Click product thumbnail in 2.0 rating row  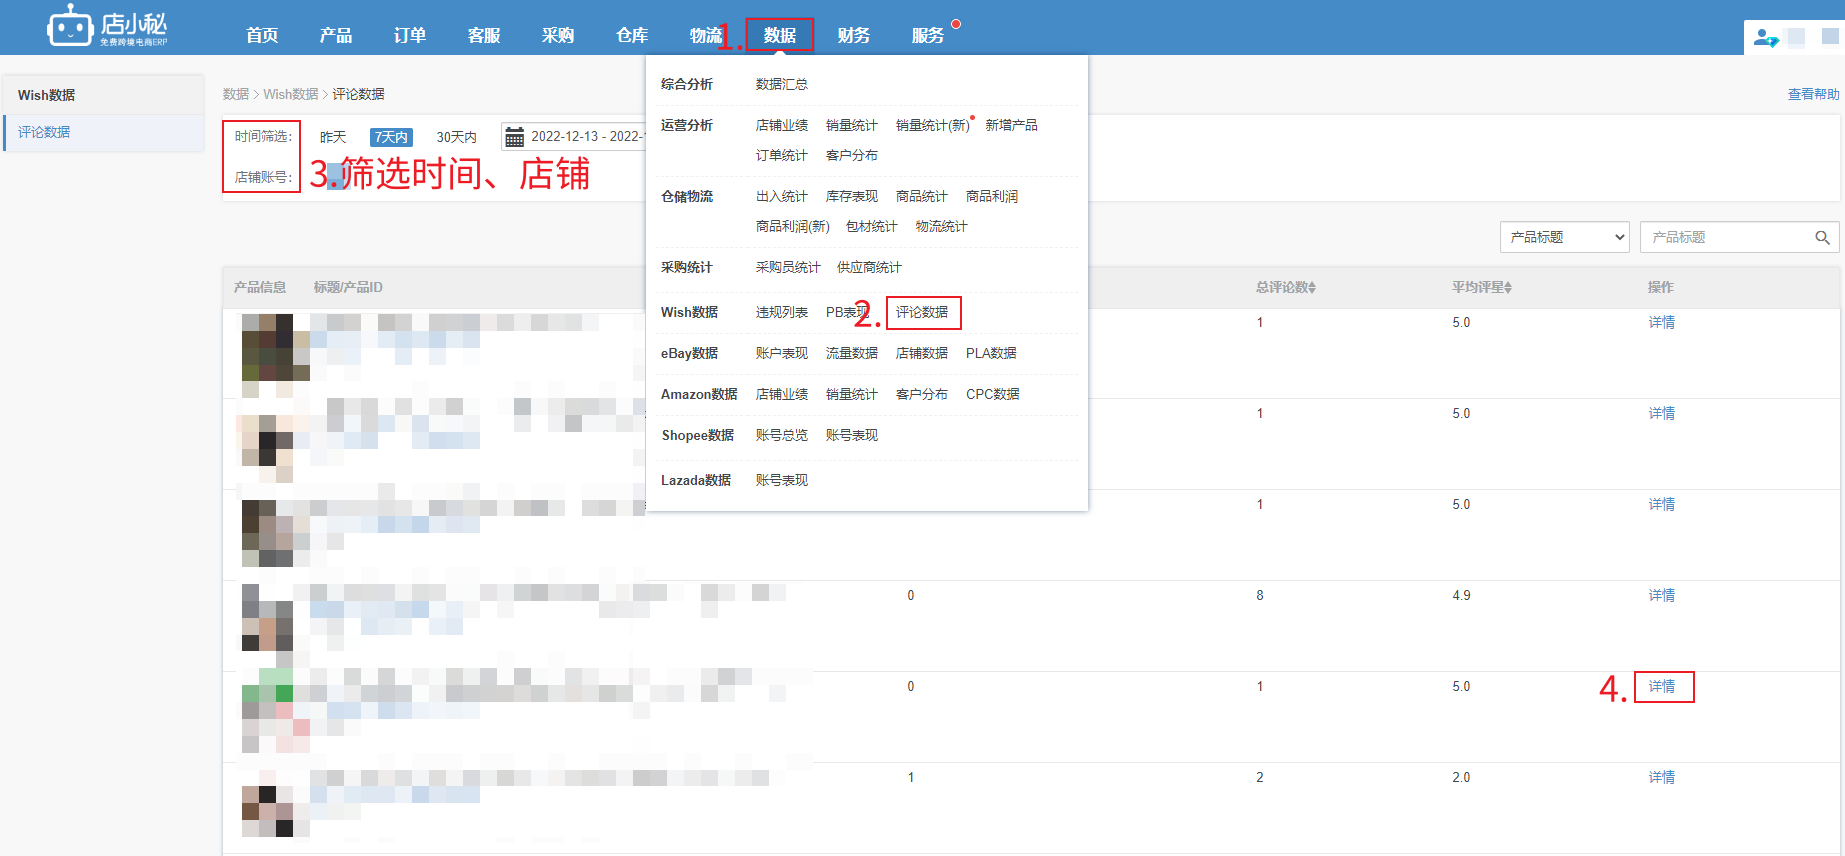click(268, 811)
